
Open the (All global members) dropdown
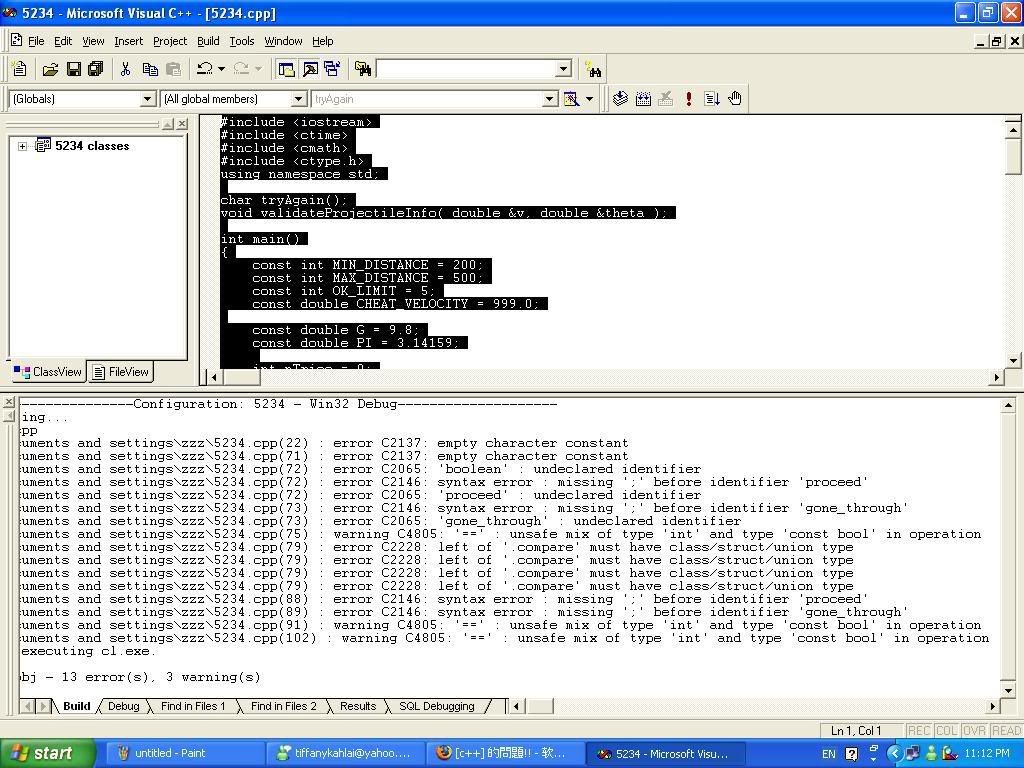coord(298,99)
